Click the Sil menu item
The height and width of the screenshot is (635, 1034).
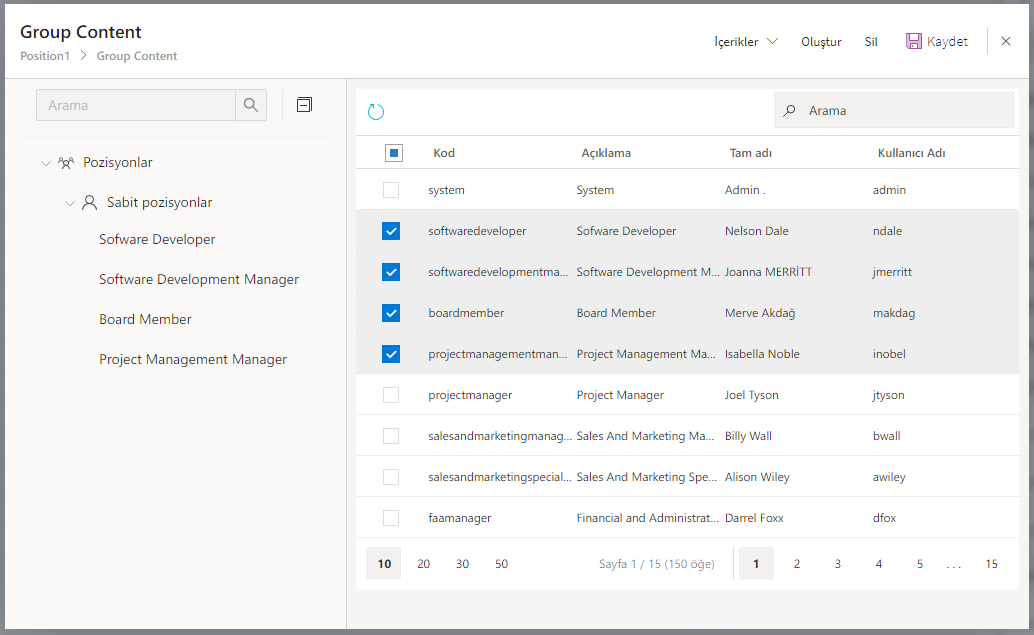coord(871,42)
